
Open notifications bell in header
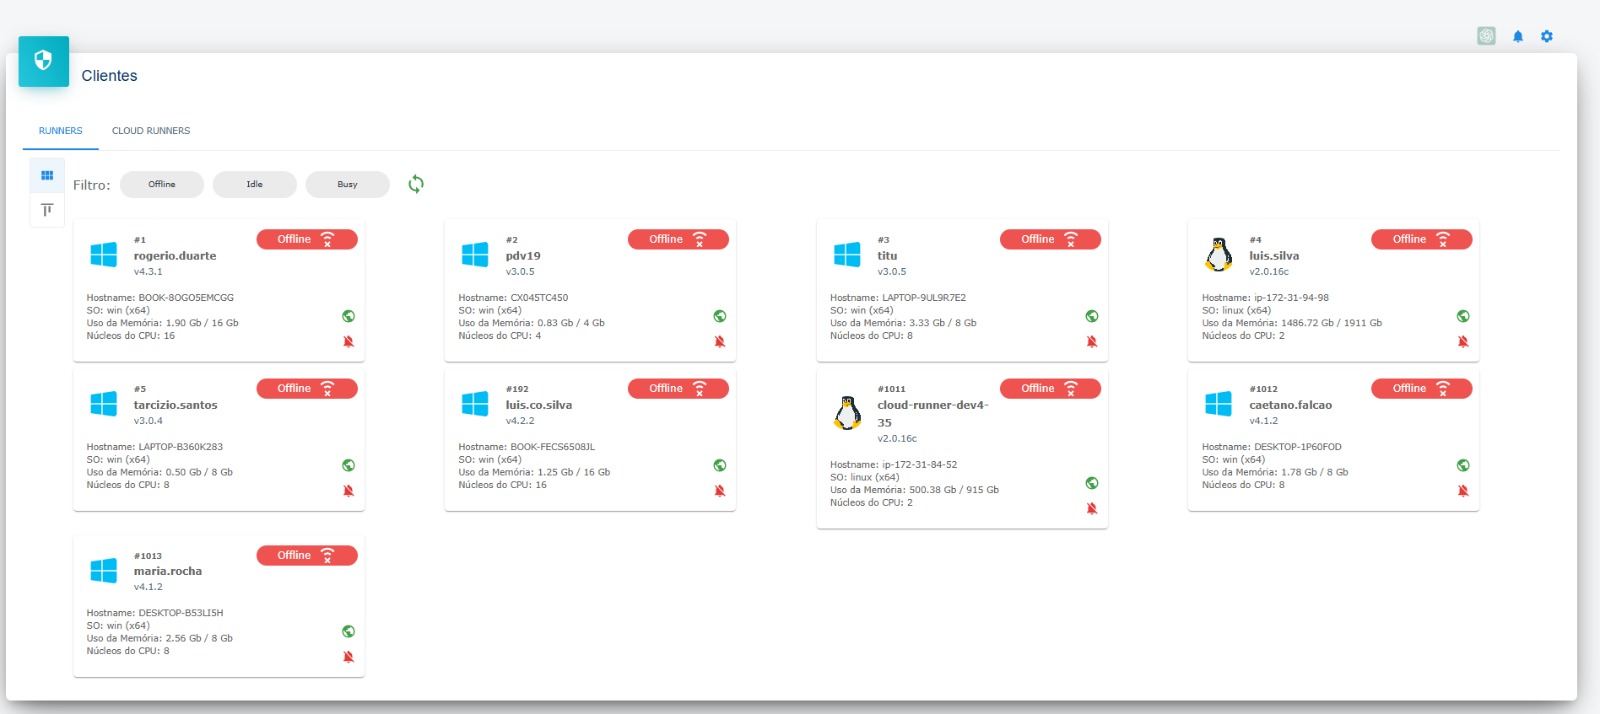tap(1518, 37)
